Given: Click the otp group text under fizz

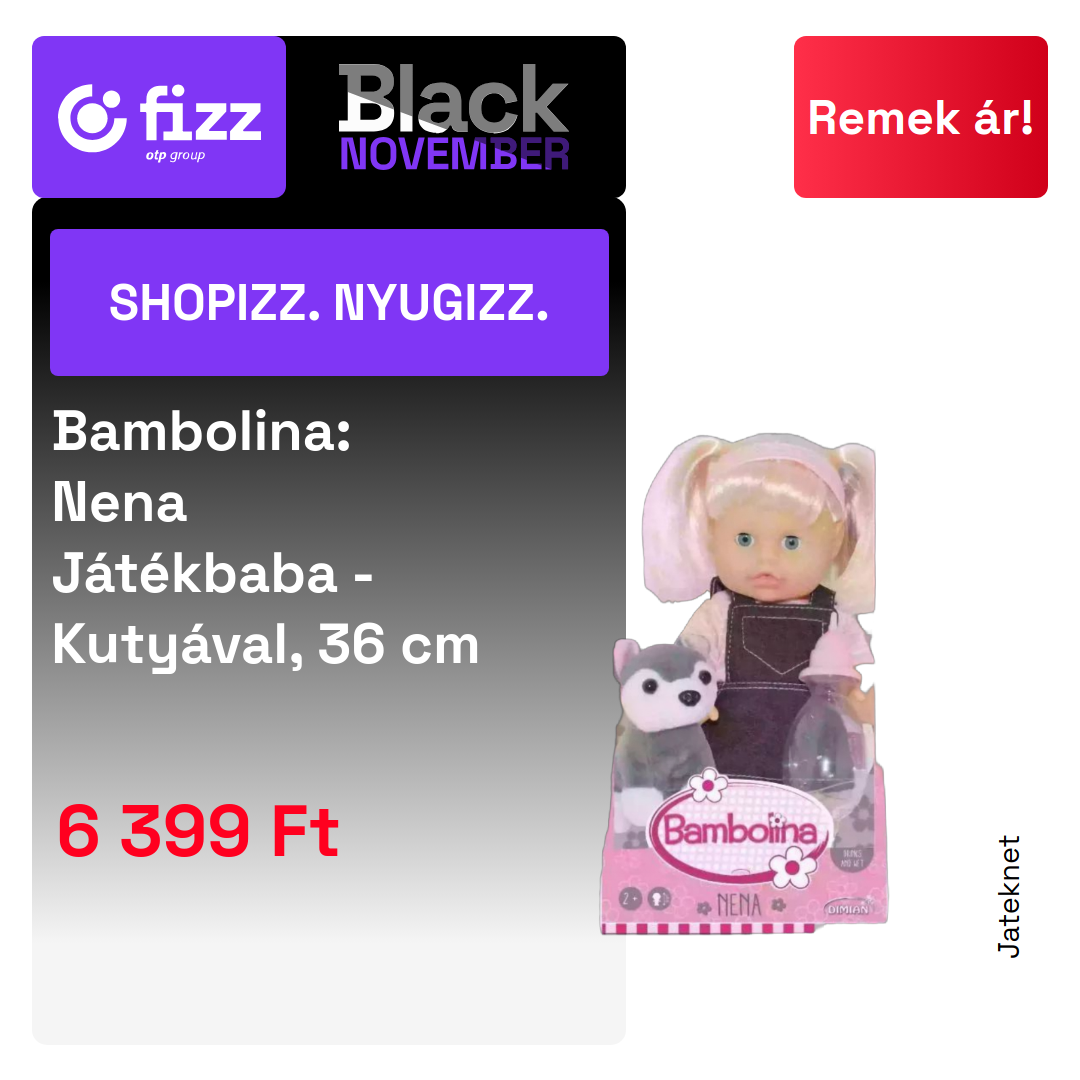Looking at the screenshot, I should click(x=175, y=156).
